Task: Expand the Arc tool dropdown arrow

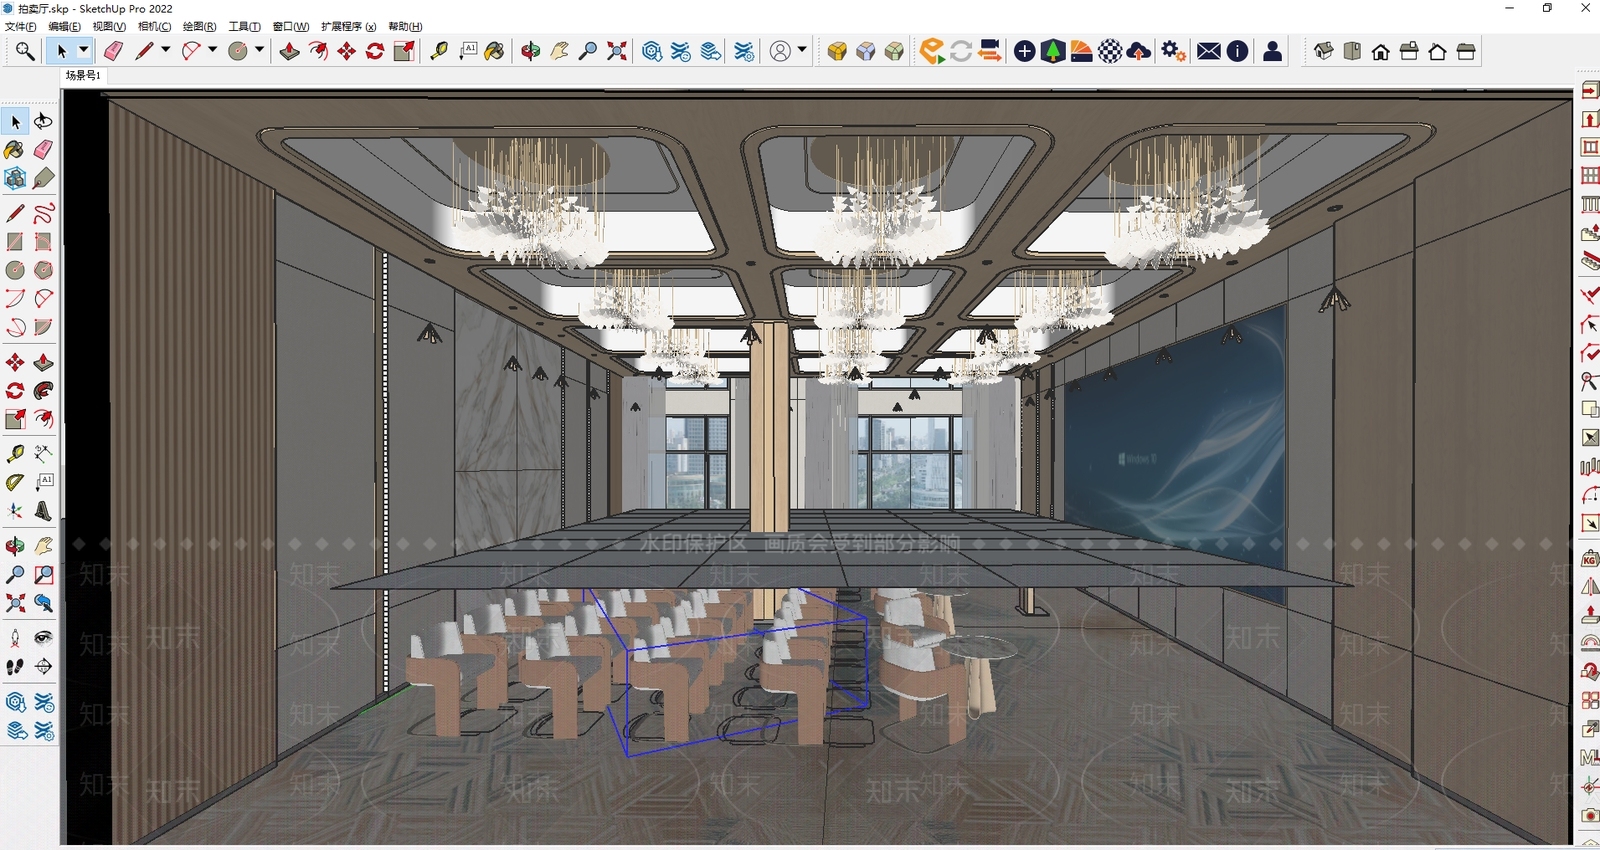Action: click(x=213, y=50)
